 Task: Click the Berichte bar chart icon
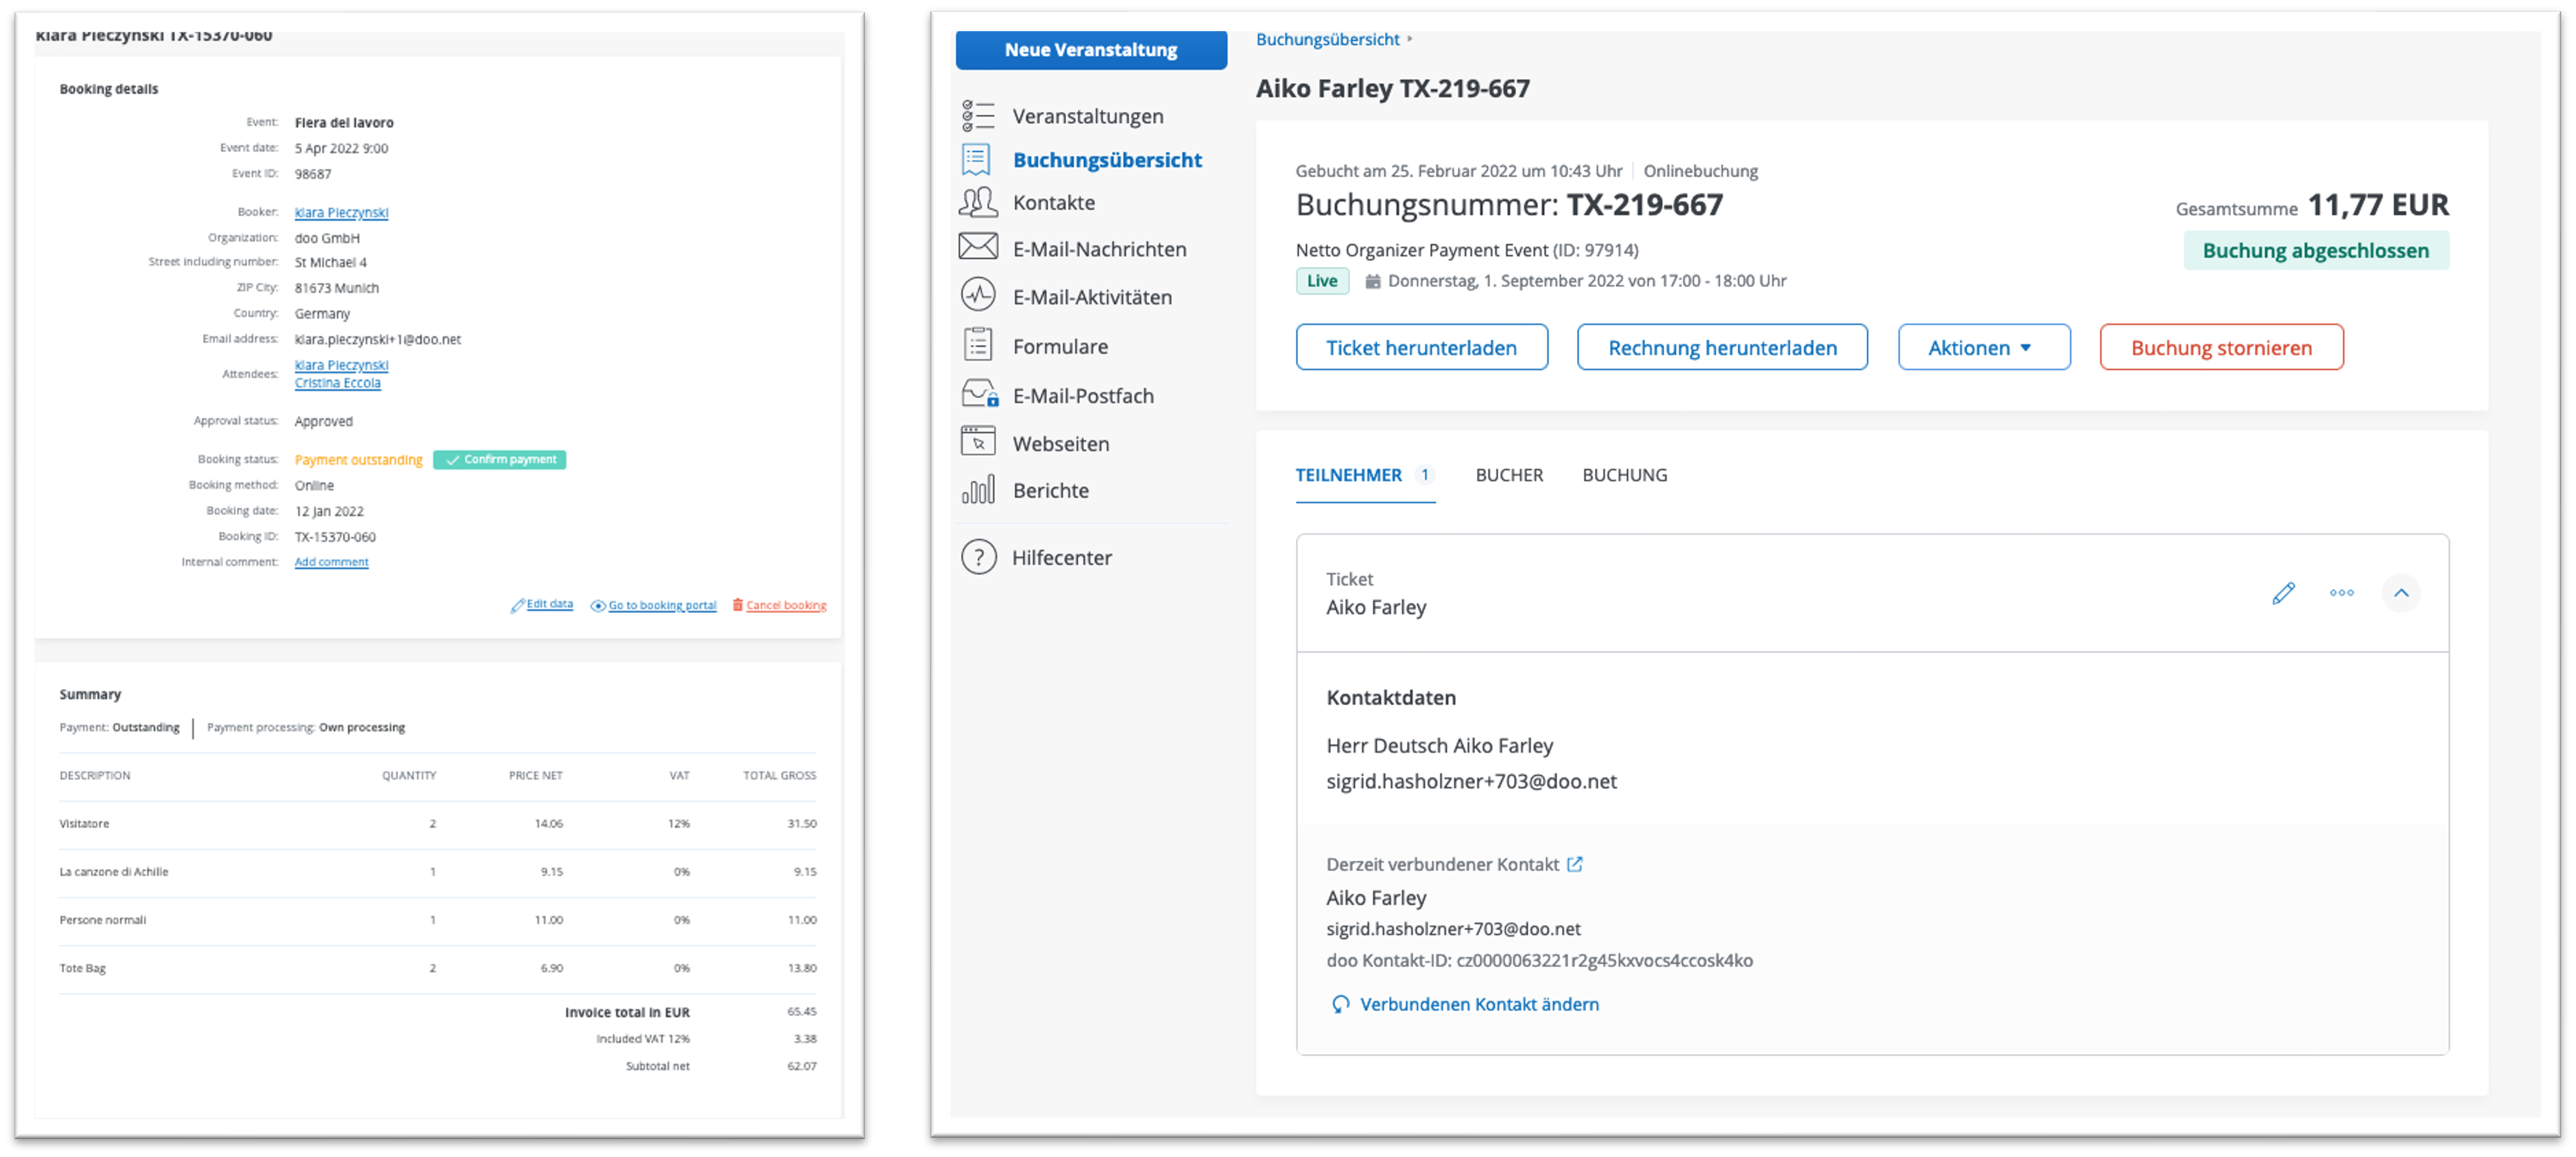click(x=978, y=490)
